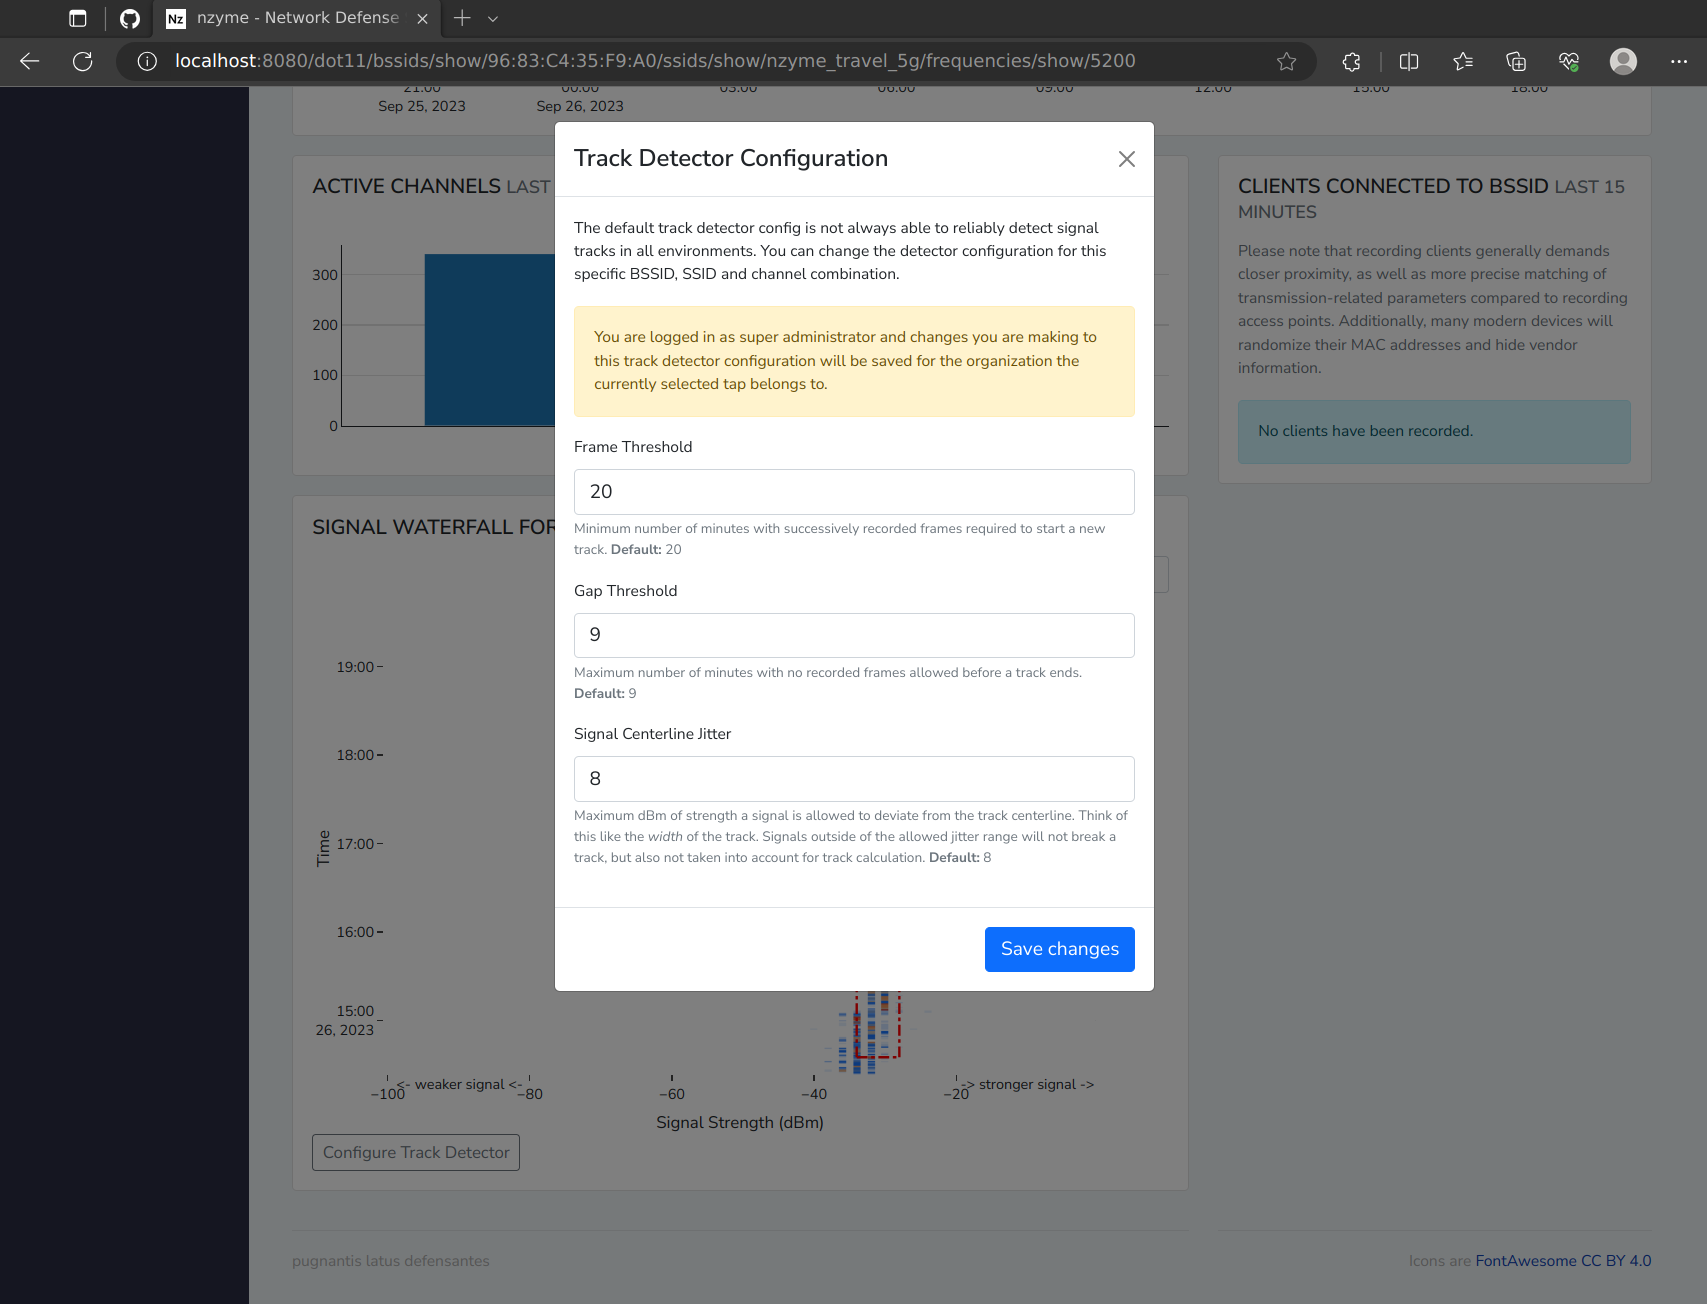Click the '19:00' time axis tick

(355, 667)
